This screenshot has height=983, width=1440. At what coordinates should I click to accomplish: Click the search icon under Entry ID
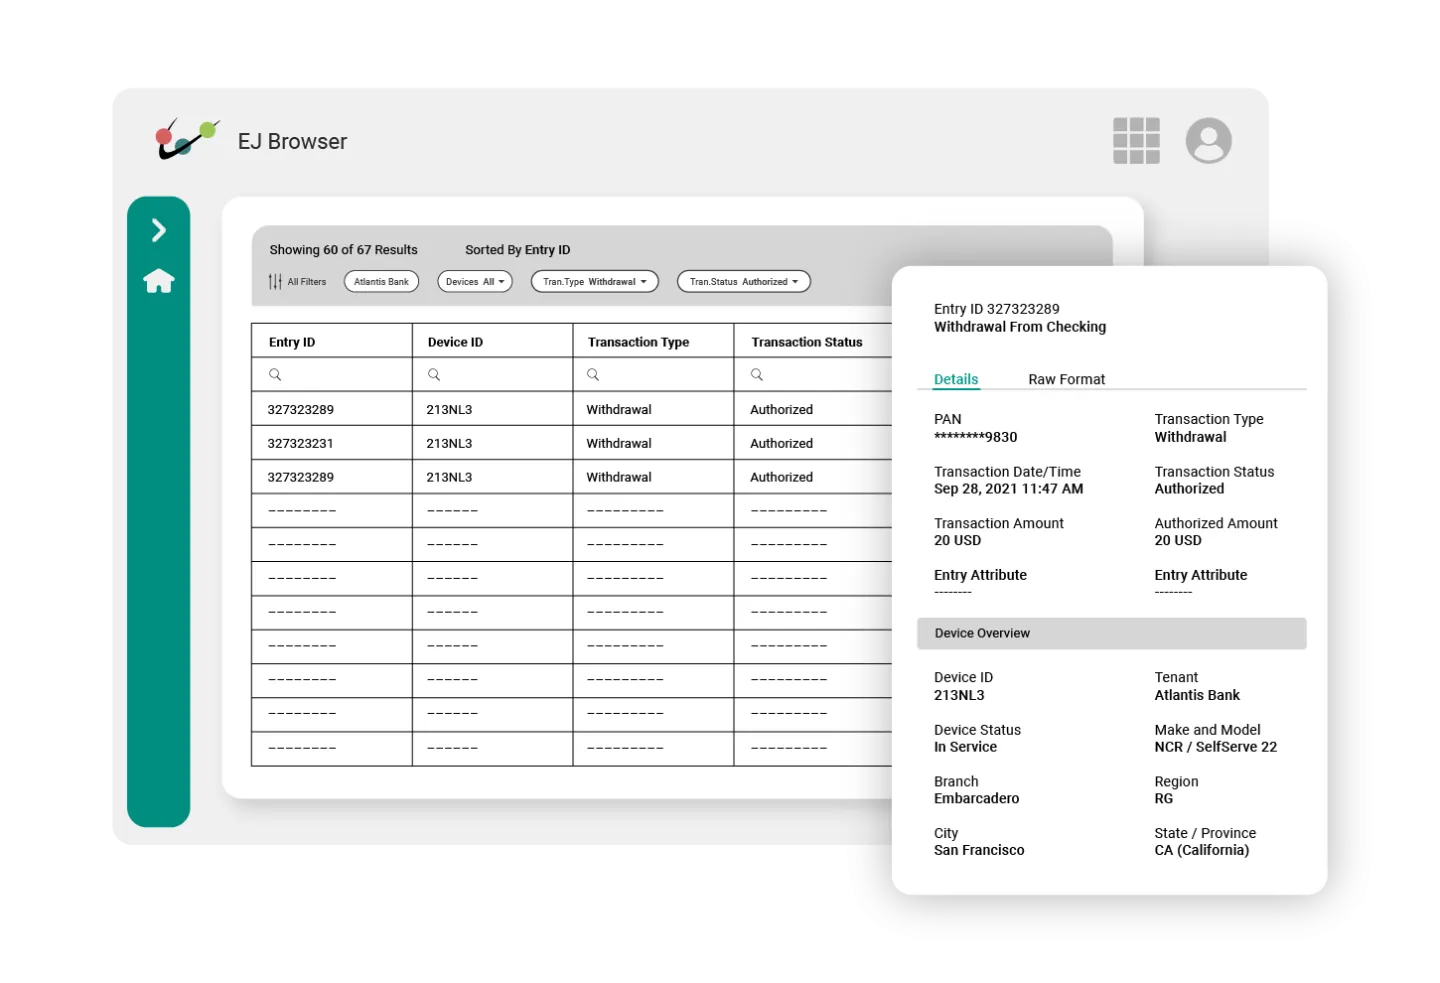[275, 375]
